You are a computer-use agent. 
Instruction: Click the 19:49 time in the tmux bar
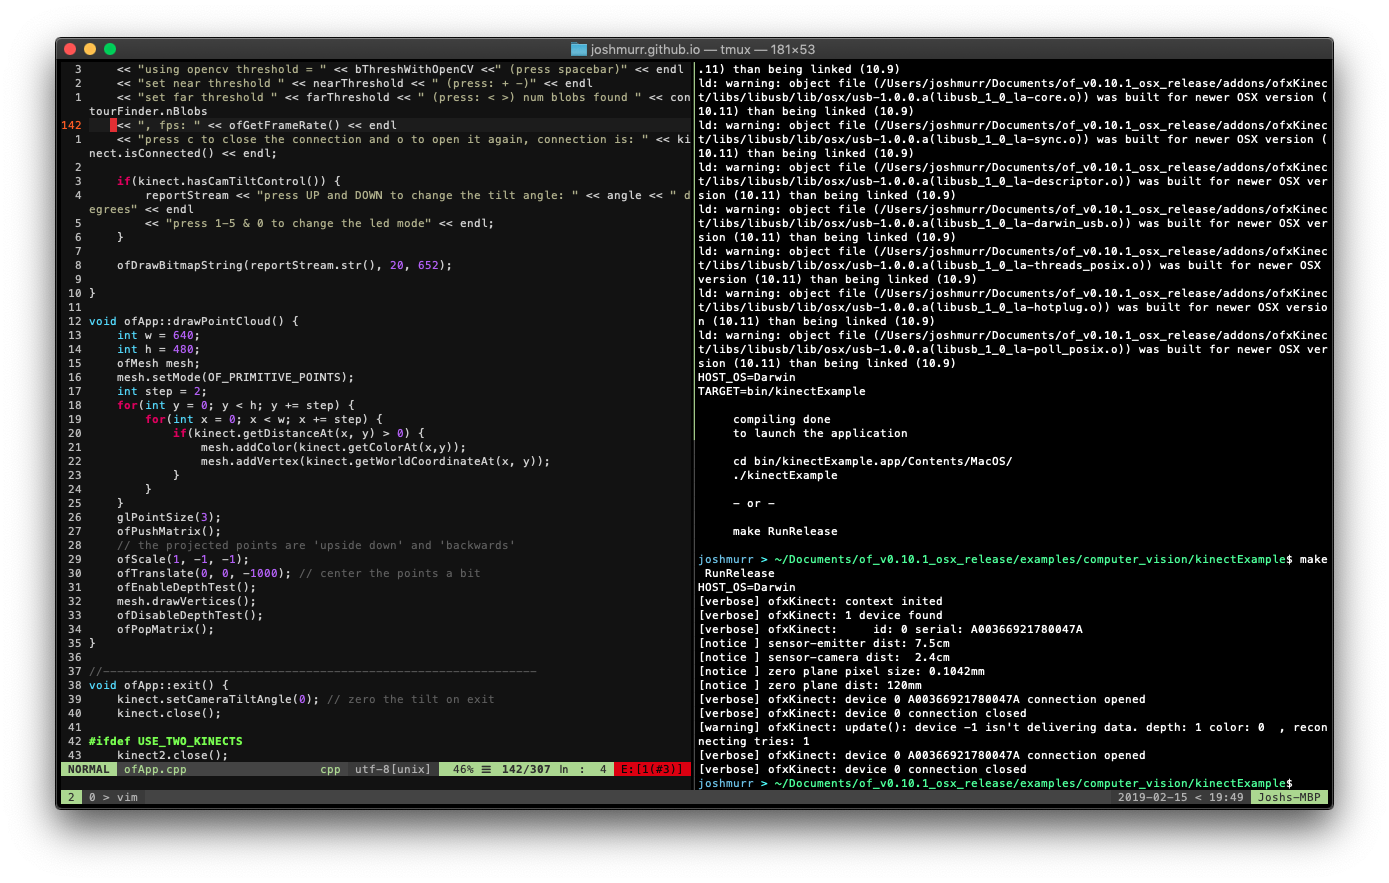click(1226, 797)
